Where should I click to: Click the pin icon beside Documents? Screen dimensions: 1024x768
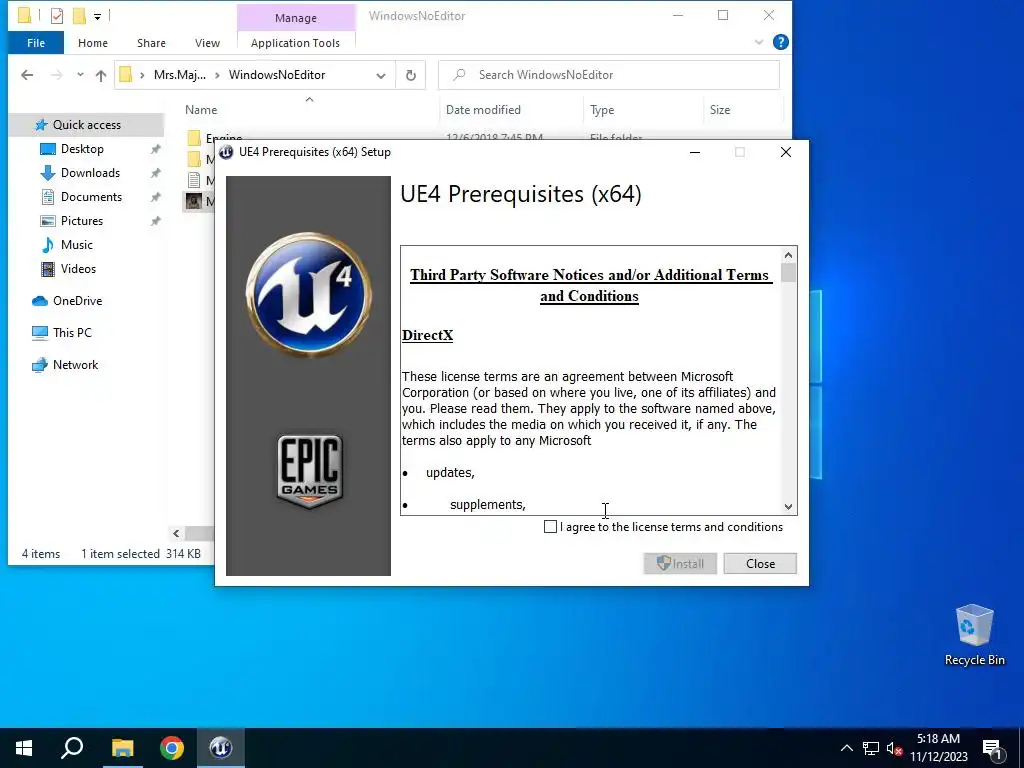[x=155, y=197]
